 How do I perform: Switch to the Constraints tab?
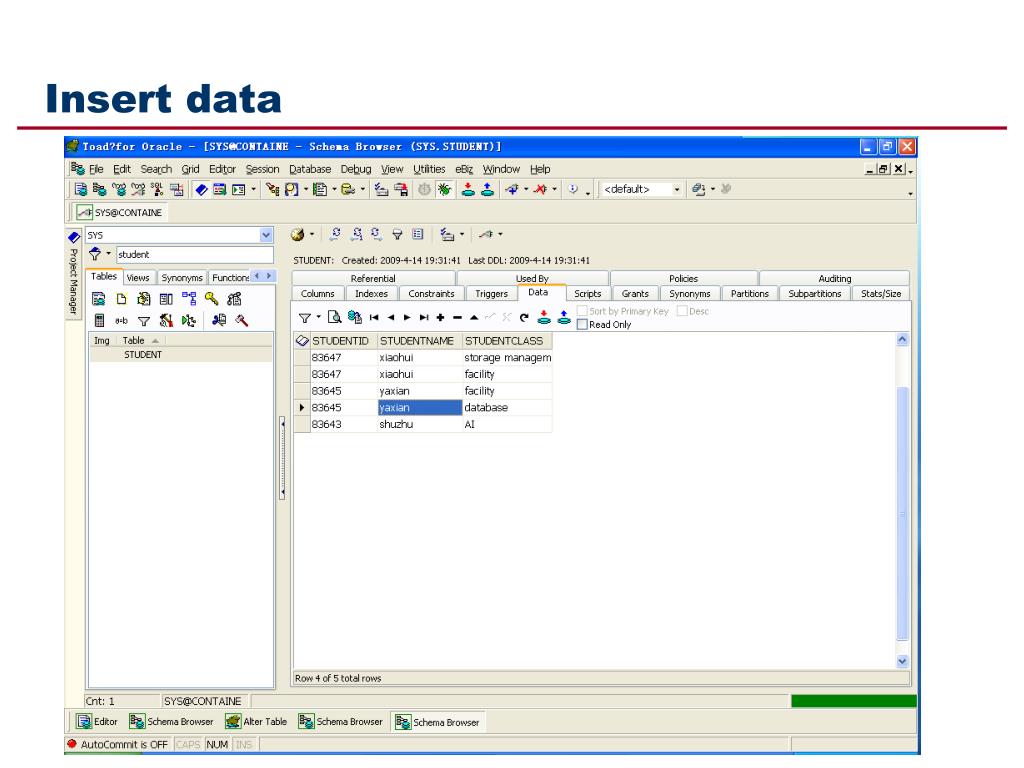pos(431,294)
